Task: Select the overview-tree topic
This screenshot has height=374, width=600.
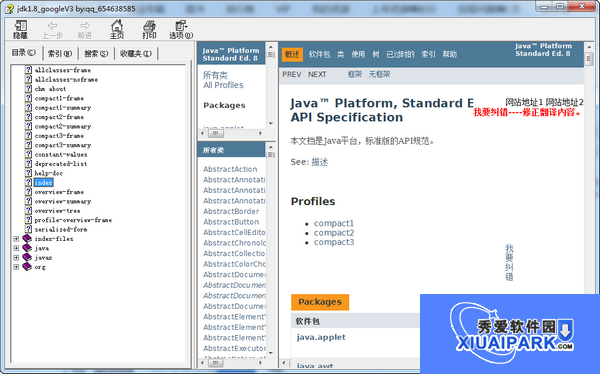Action: [57, 211]
